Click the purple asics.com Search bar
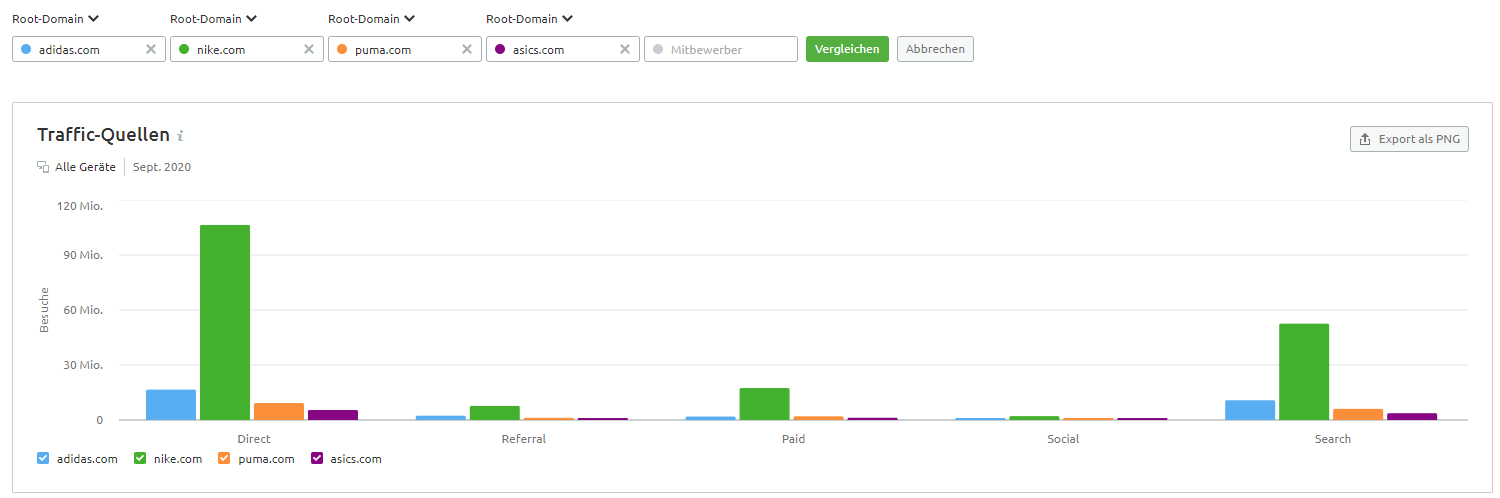 [x=1412, y=416]
